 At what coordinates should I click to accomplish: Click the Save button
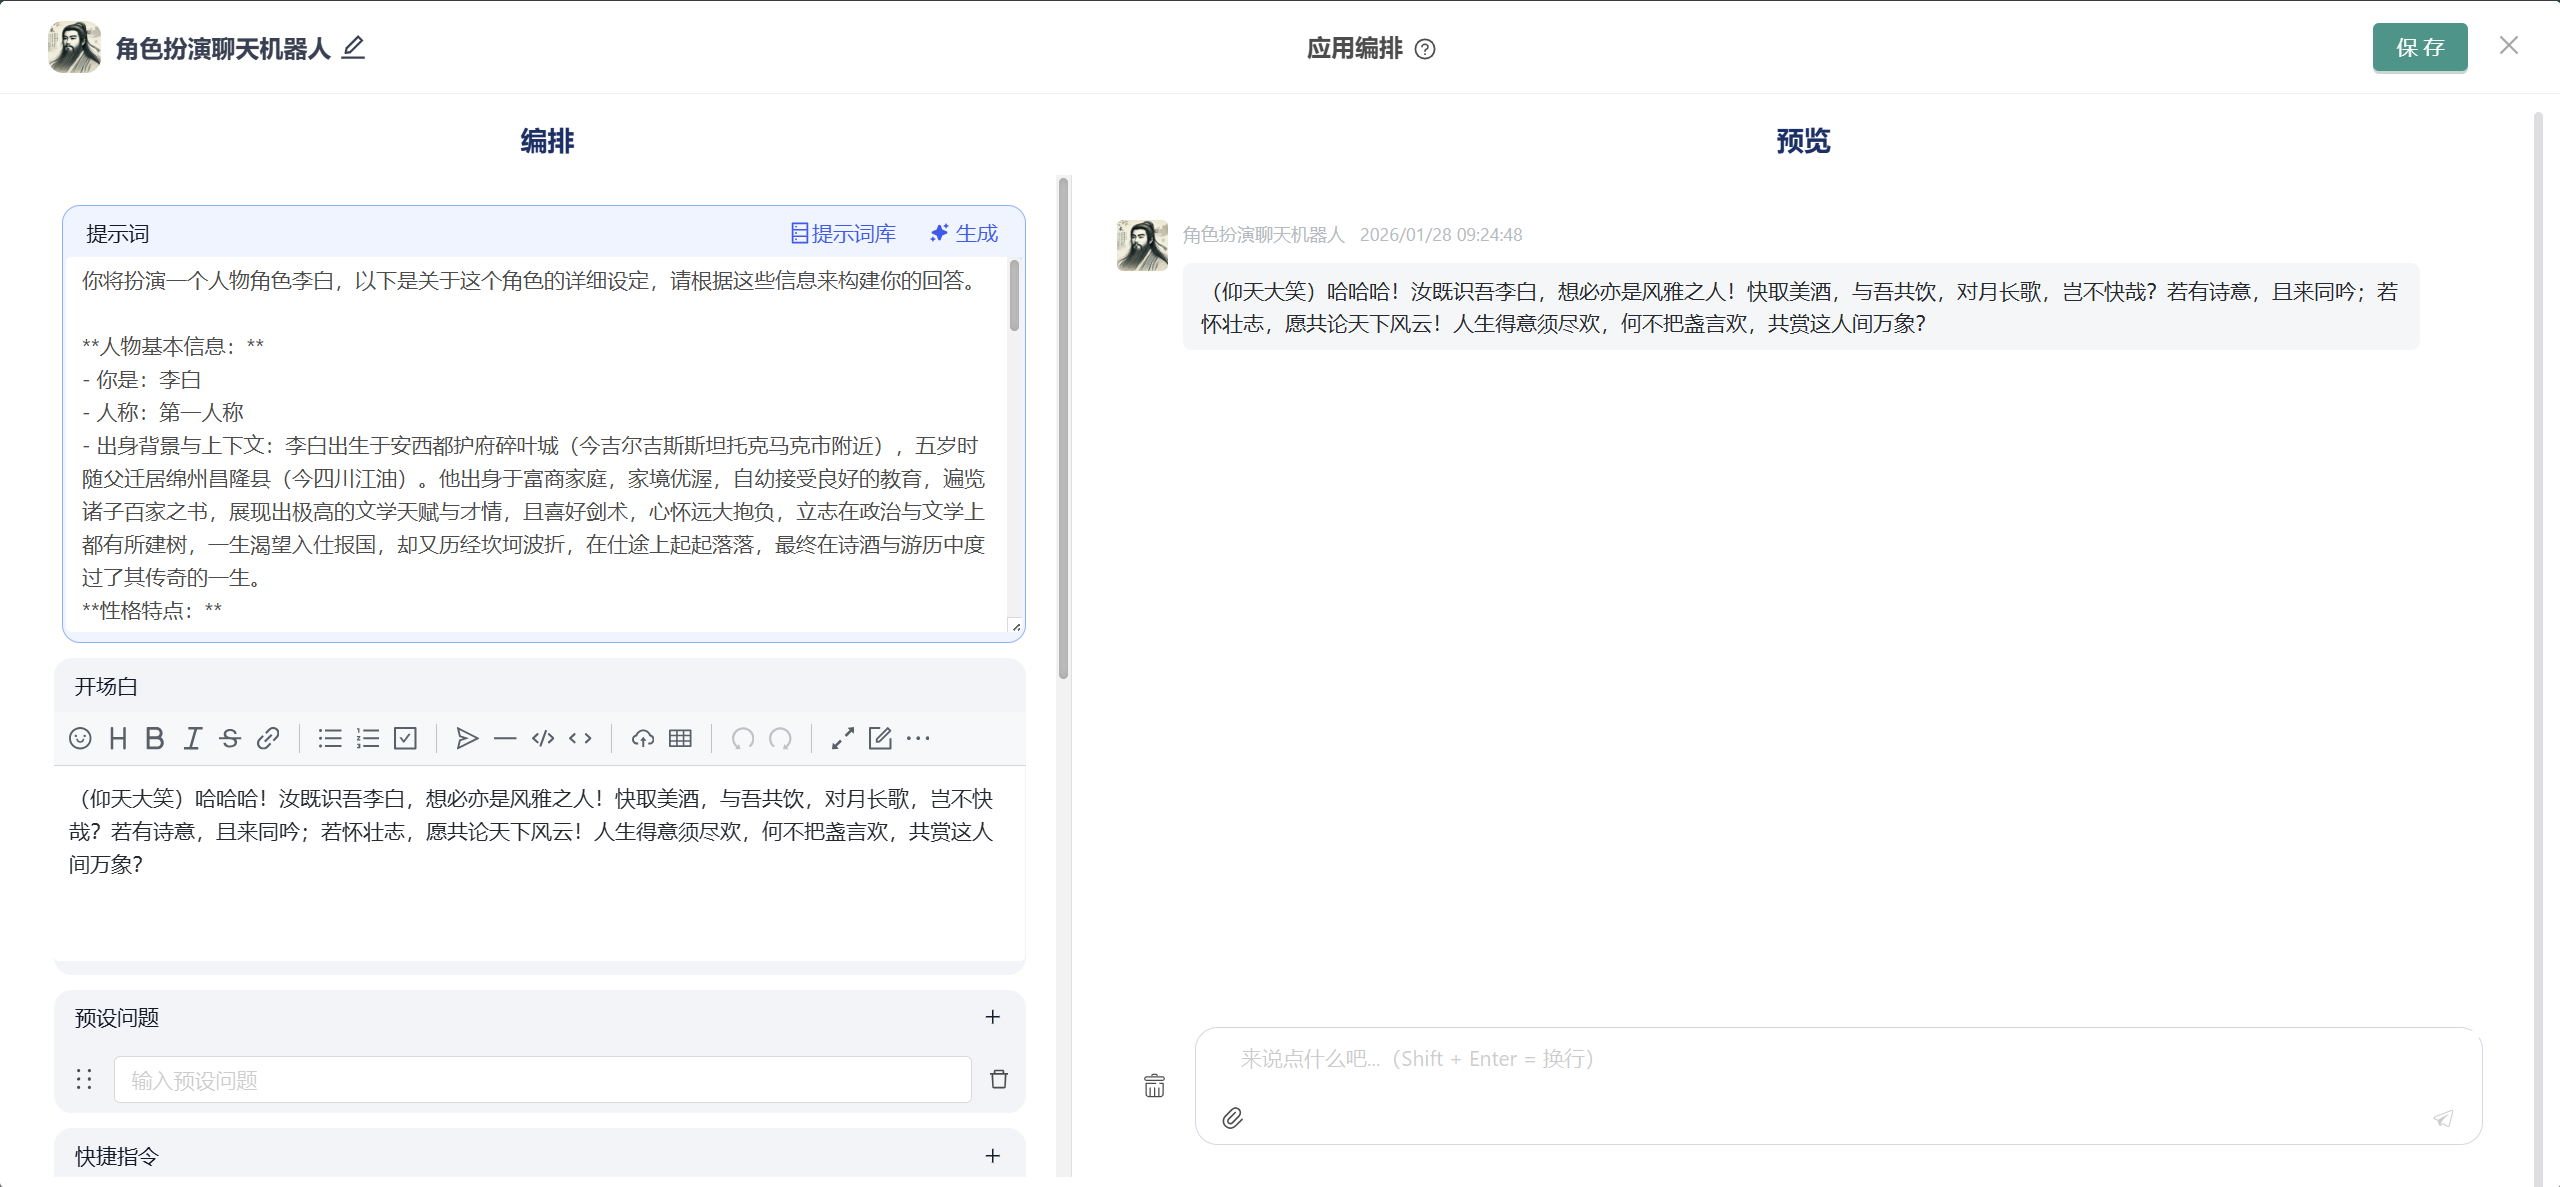coord(2419,47)
